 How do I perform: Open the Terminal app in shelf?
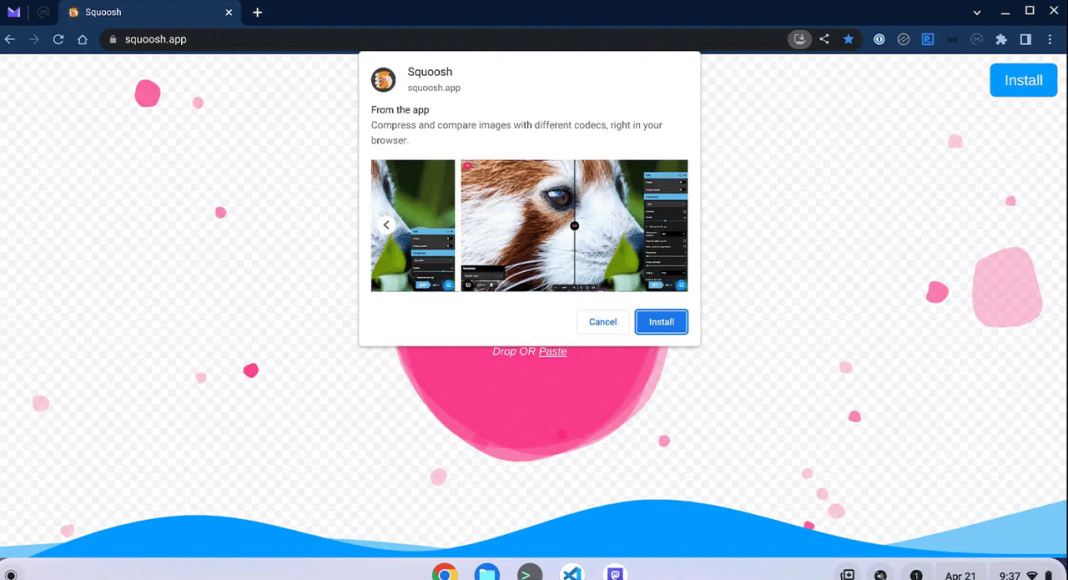[x=529, y=573]
